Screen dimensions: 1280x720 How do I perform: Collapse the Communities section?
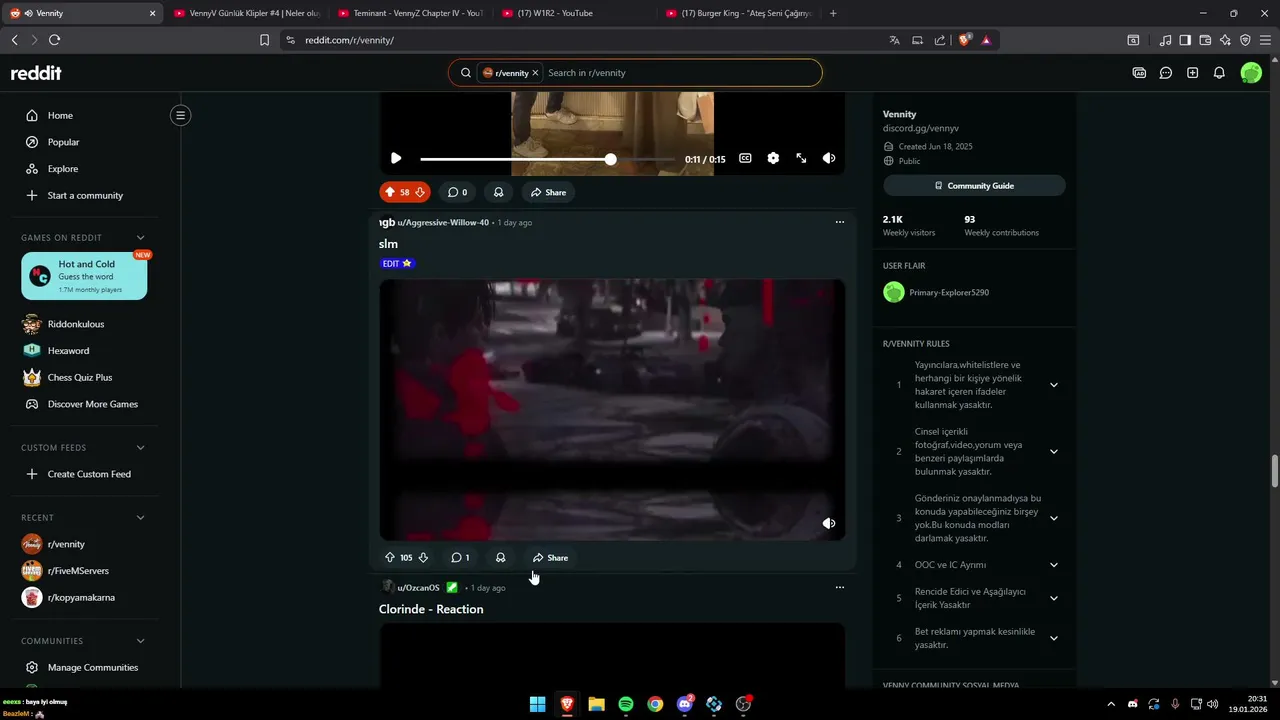pos(140,641)
